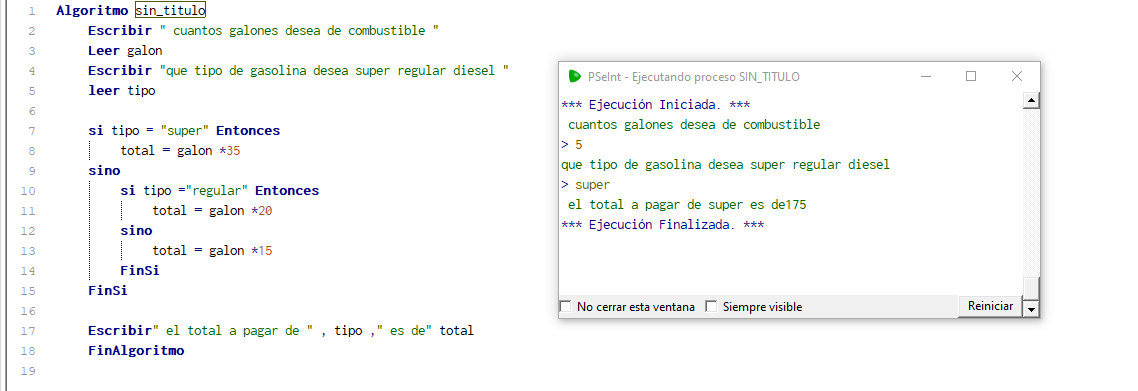
Task: Click scrollbar down arrow in PSeInt window
Action: (x=1031, y=309)
